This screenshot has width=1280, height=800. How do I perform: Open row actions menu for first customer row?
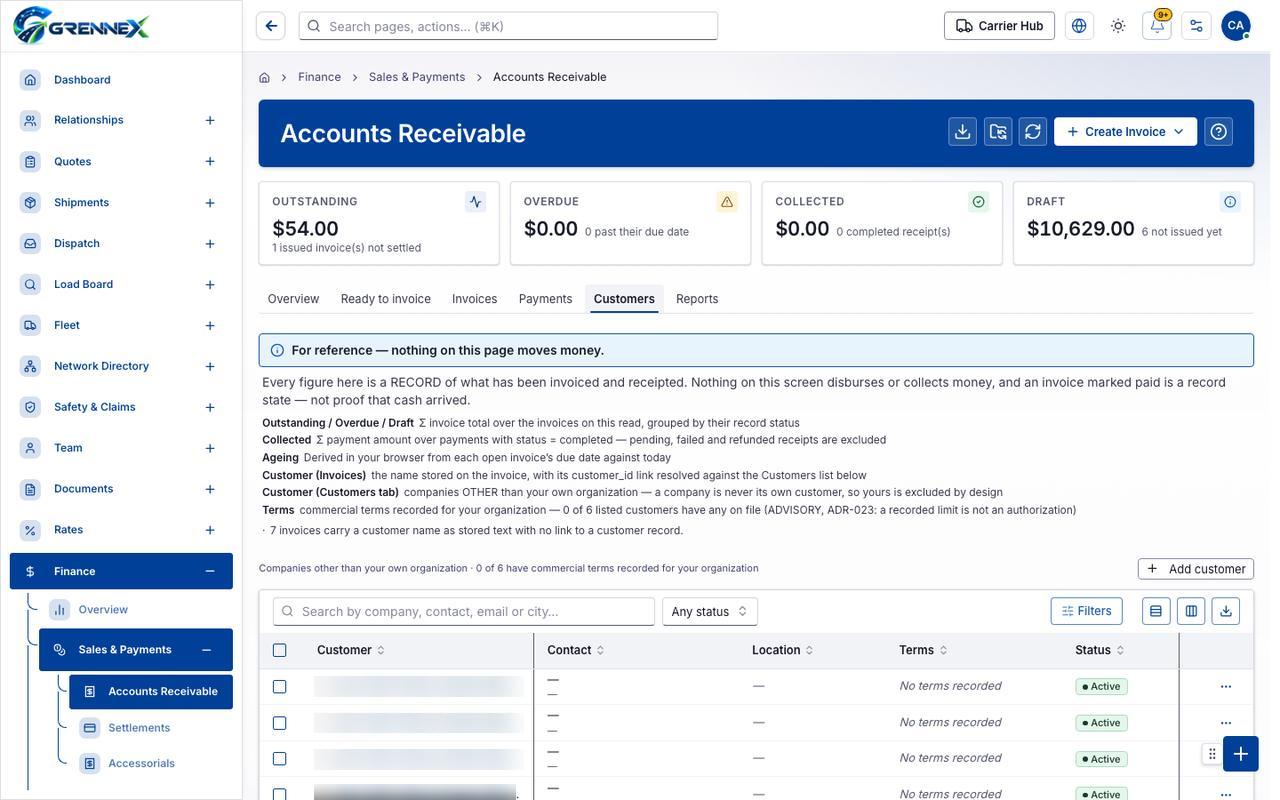tap(1226, 687)
